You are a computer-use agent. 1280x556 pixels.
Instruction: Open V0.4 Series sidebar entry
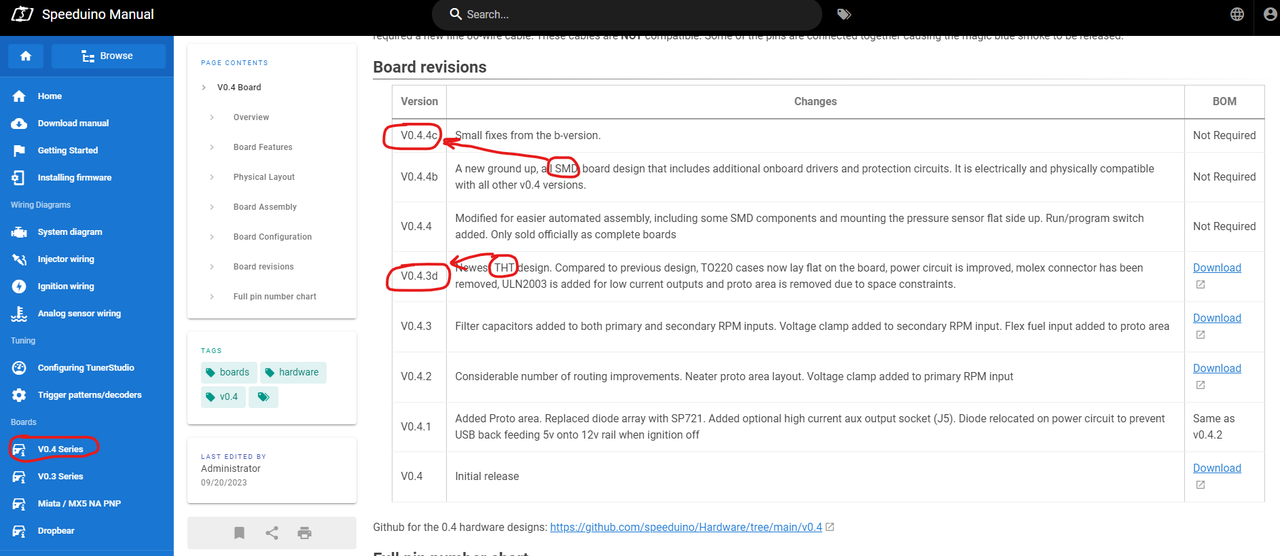(x=87, y=449)
